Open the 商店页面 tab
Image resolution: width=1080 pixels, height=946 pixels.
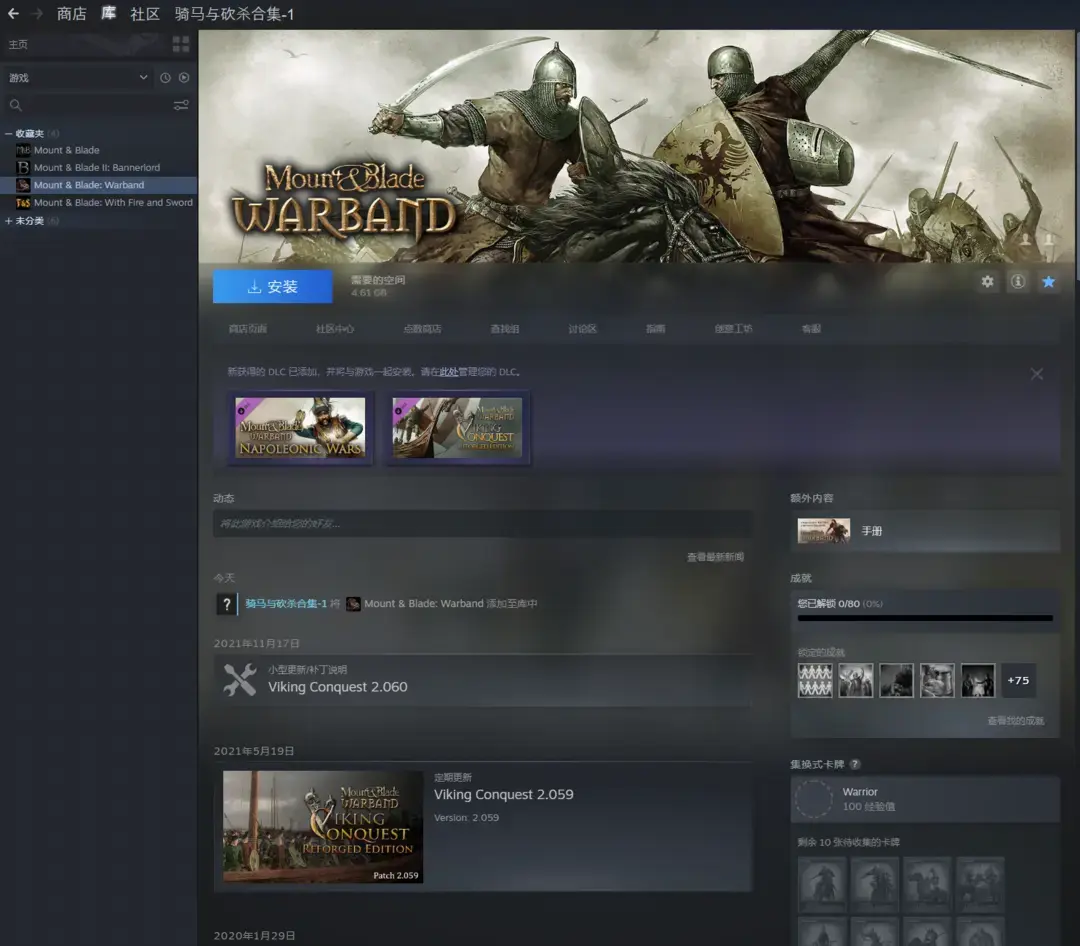coord(248,329)
